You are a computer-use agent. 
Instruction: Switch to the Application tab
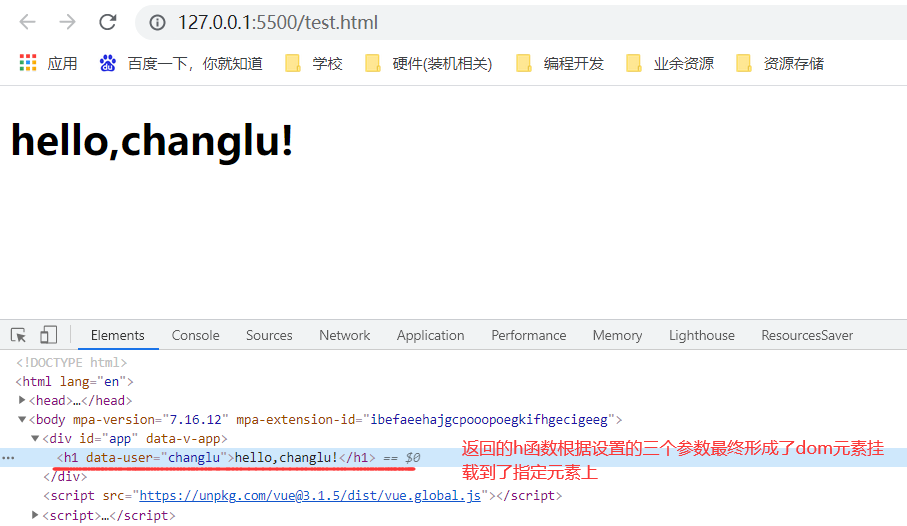(x=430, y=335)
